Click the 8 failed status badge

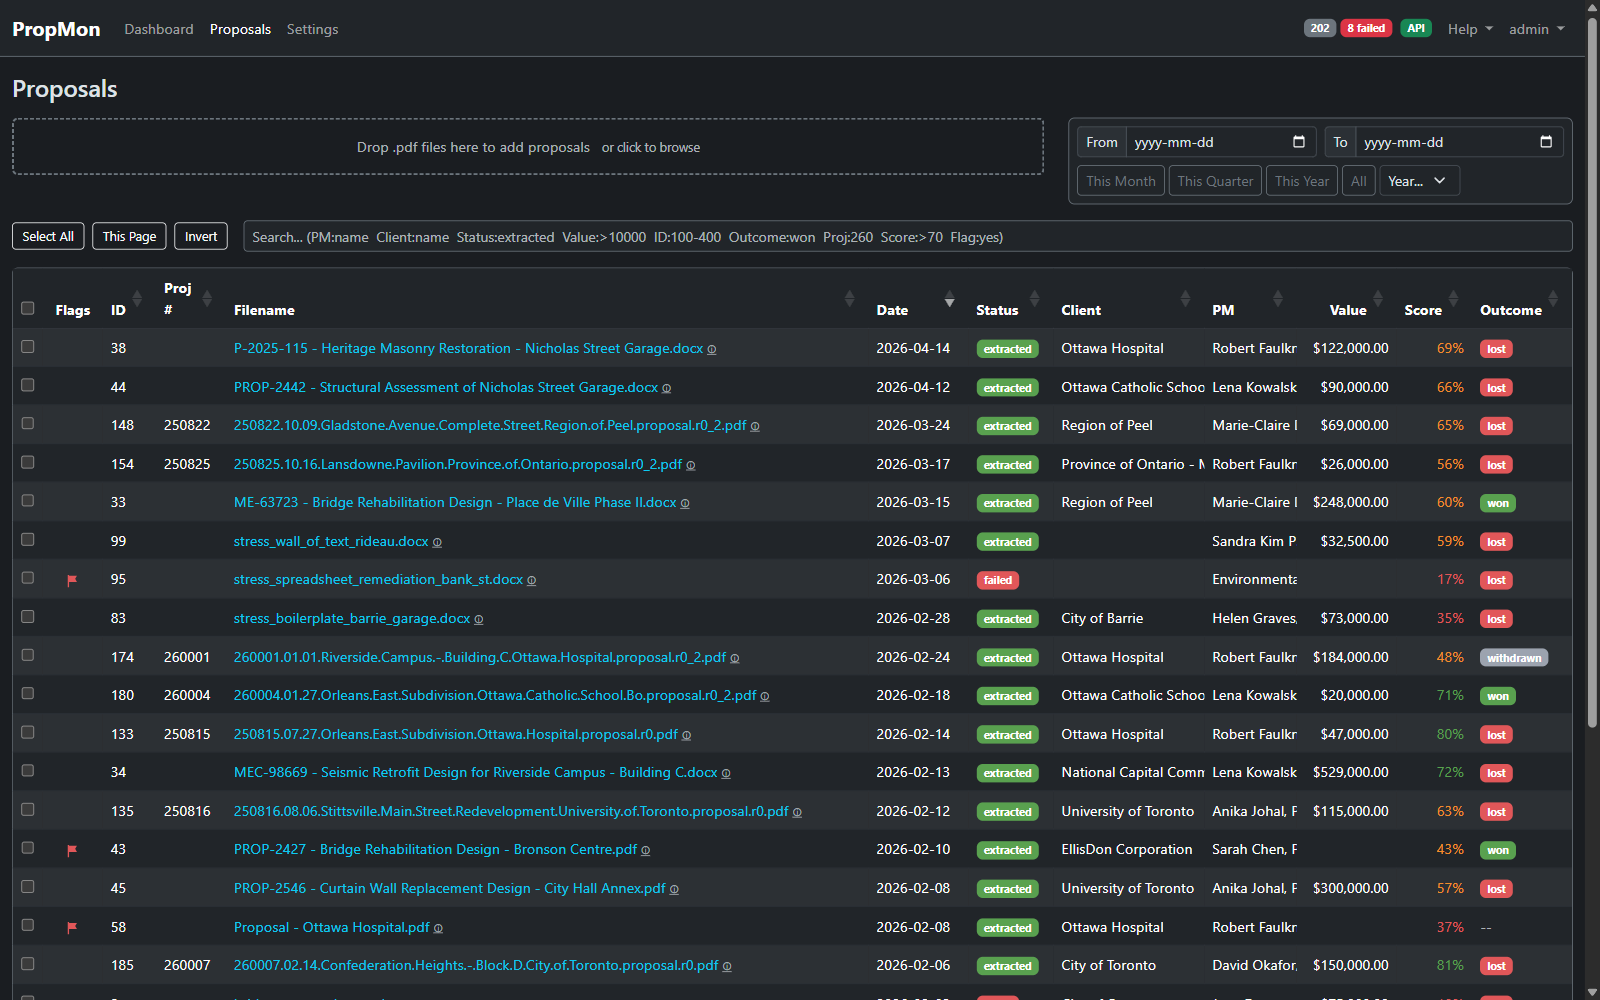[1365, 28]
